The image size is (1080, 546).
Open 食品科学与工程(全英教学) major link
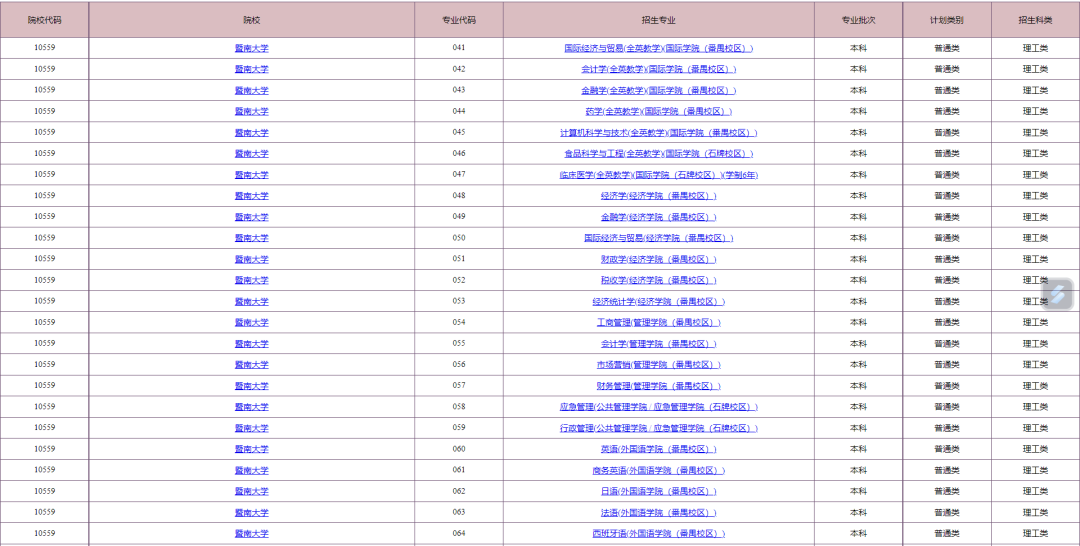658,154
